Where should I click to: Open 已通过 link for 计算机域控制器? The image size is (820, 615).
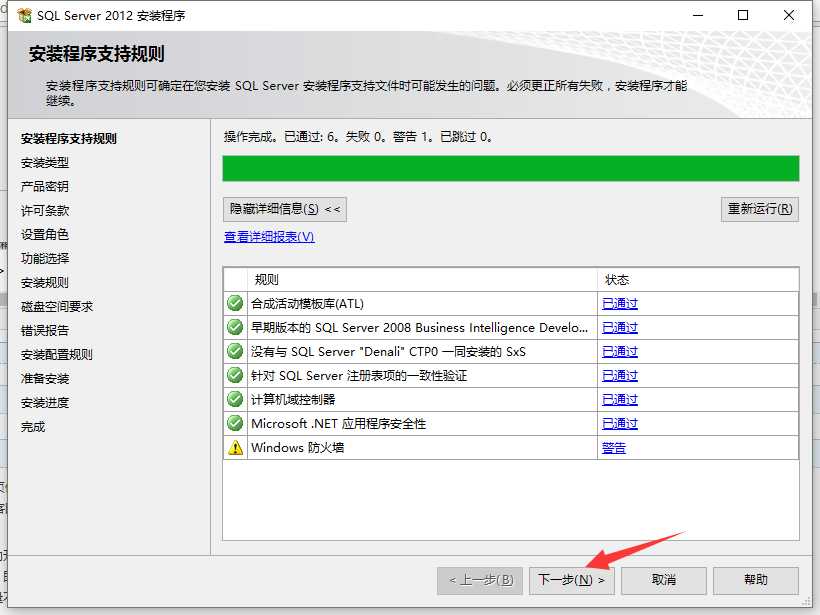(620, 400)
